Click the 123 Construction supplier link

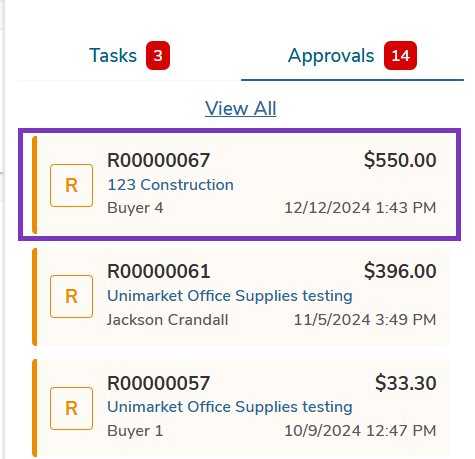170,185
